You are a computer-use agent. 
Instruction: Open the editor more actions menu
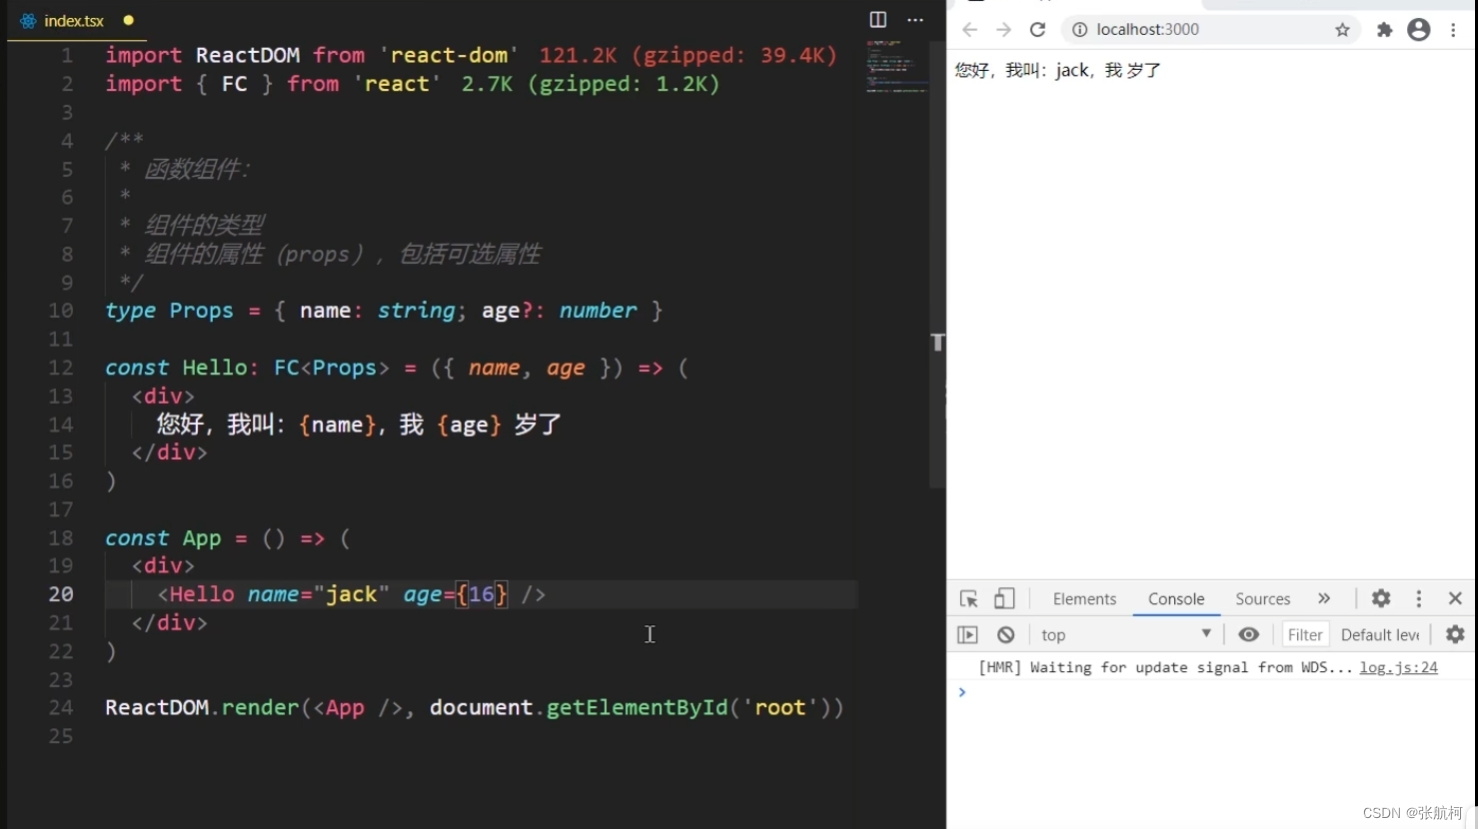point(915,19)
